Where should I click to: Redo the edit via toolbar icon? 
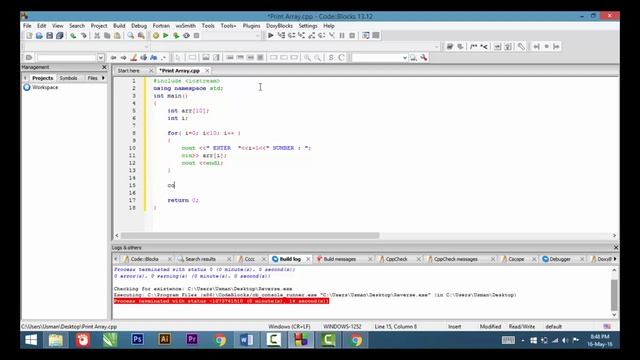(x=83, y=36)
